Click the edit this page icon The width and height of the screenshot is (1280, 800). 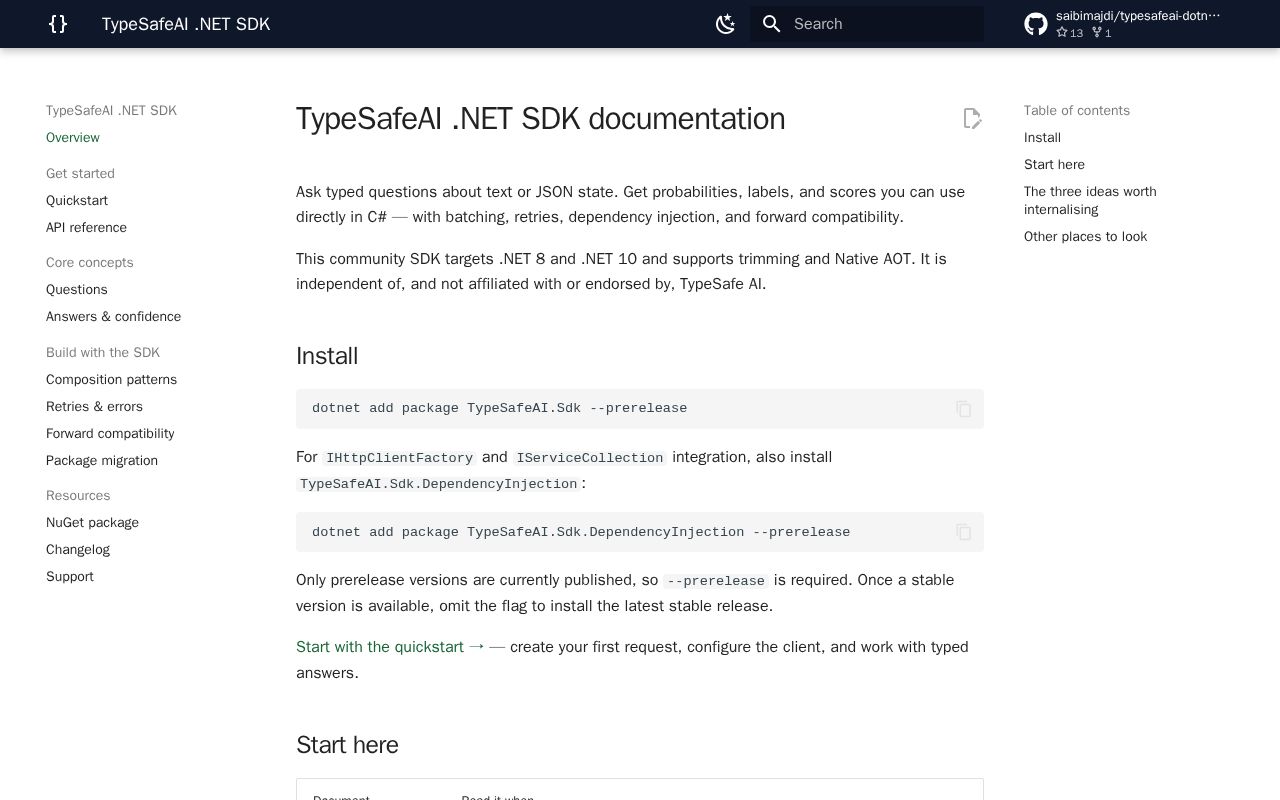[972, 119]
